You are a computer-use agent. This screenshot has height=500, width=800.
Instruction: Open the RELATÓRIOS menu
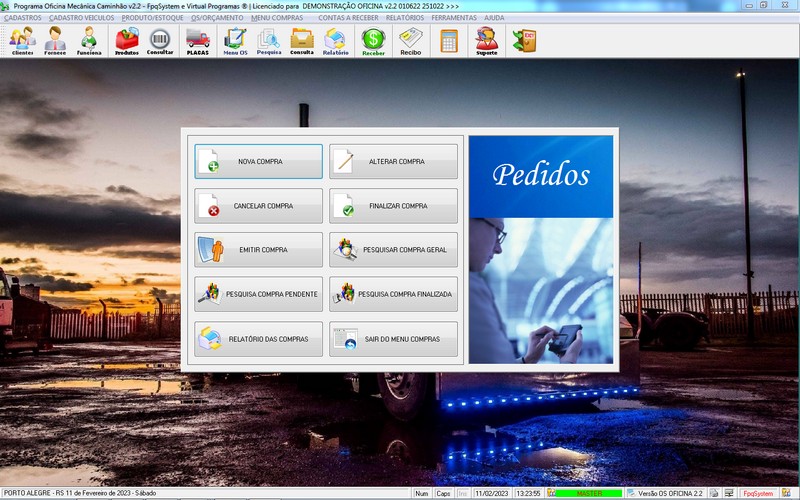(x=405, y=18)
